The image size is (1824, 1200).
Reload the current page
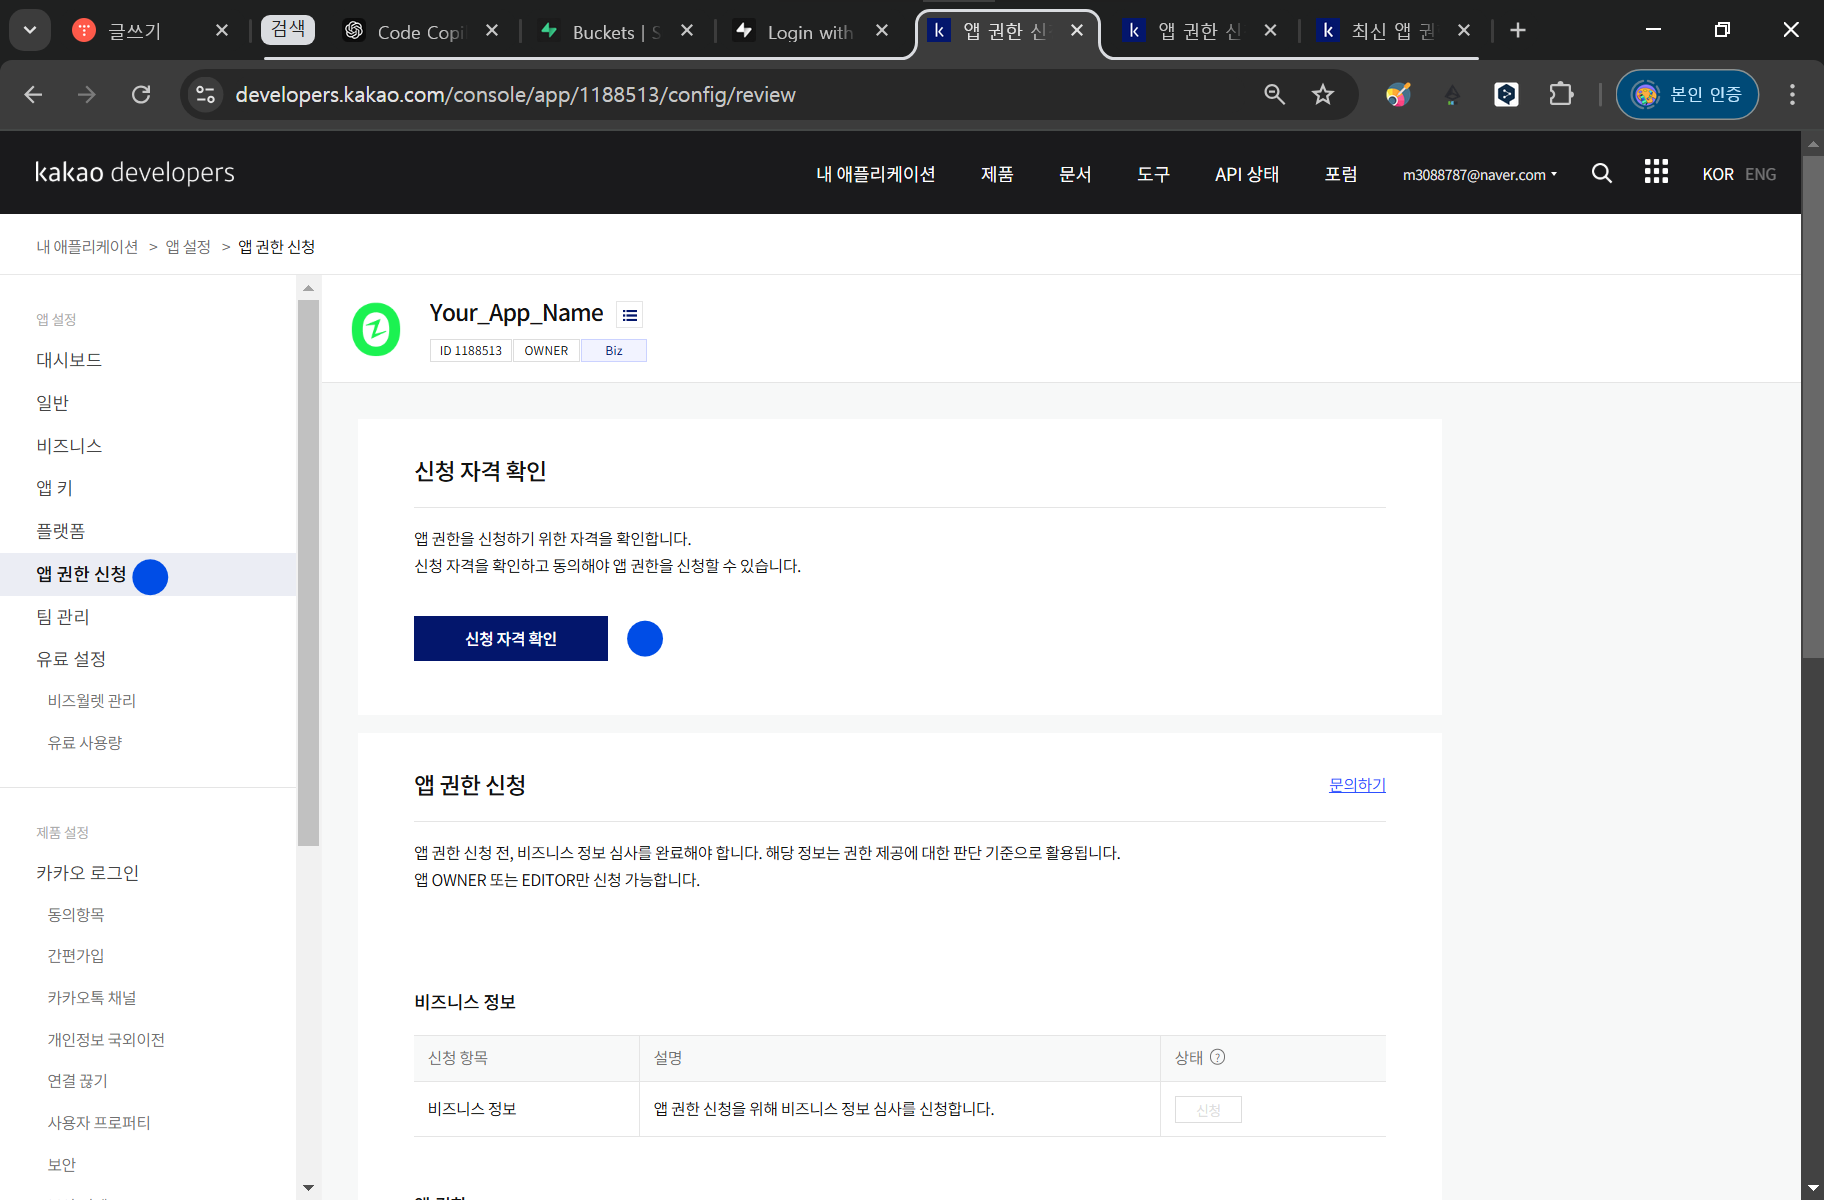(x=141, y=94)
